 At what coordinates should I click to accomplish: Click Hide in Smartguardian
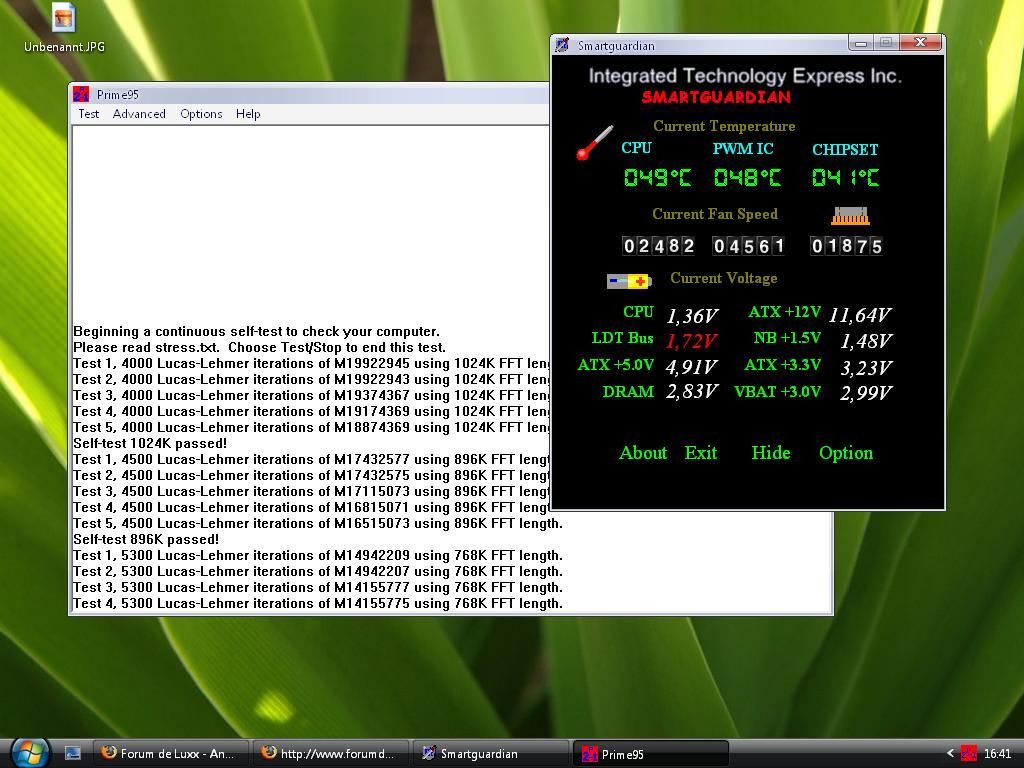click(771, 453)
